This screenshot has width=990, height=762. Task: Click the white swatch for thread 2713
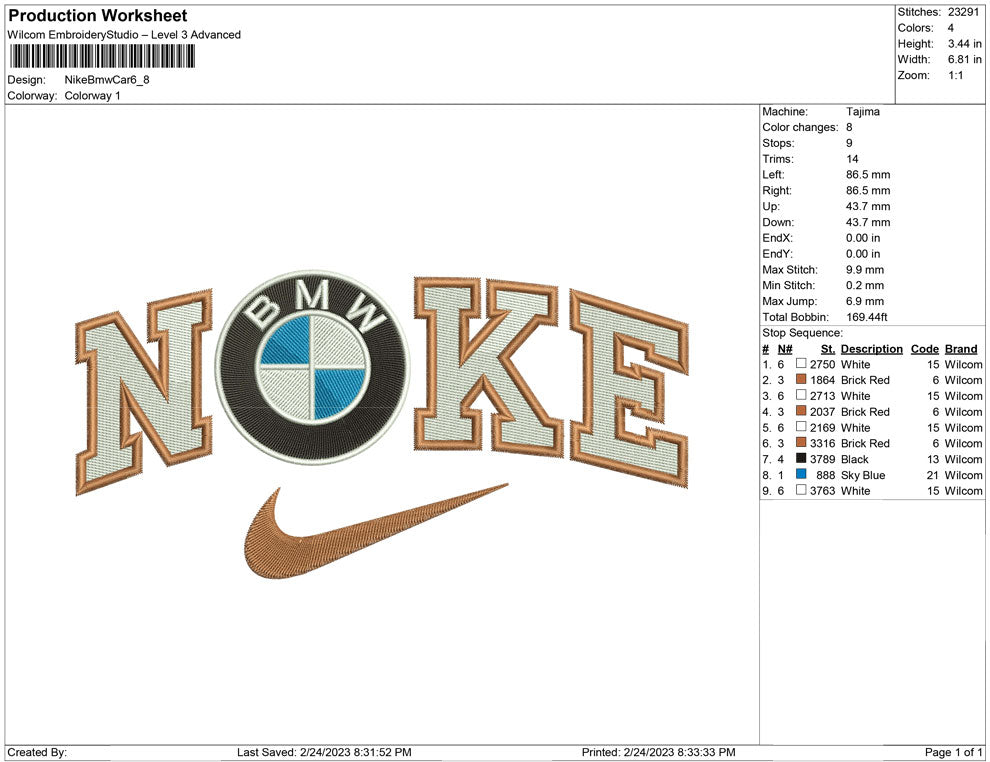coord(801,395)
